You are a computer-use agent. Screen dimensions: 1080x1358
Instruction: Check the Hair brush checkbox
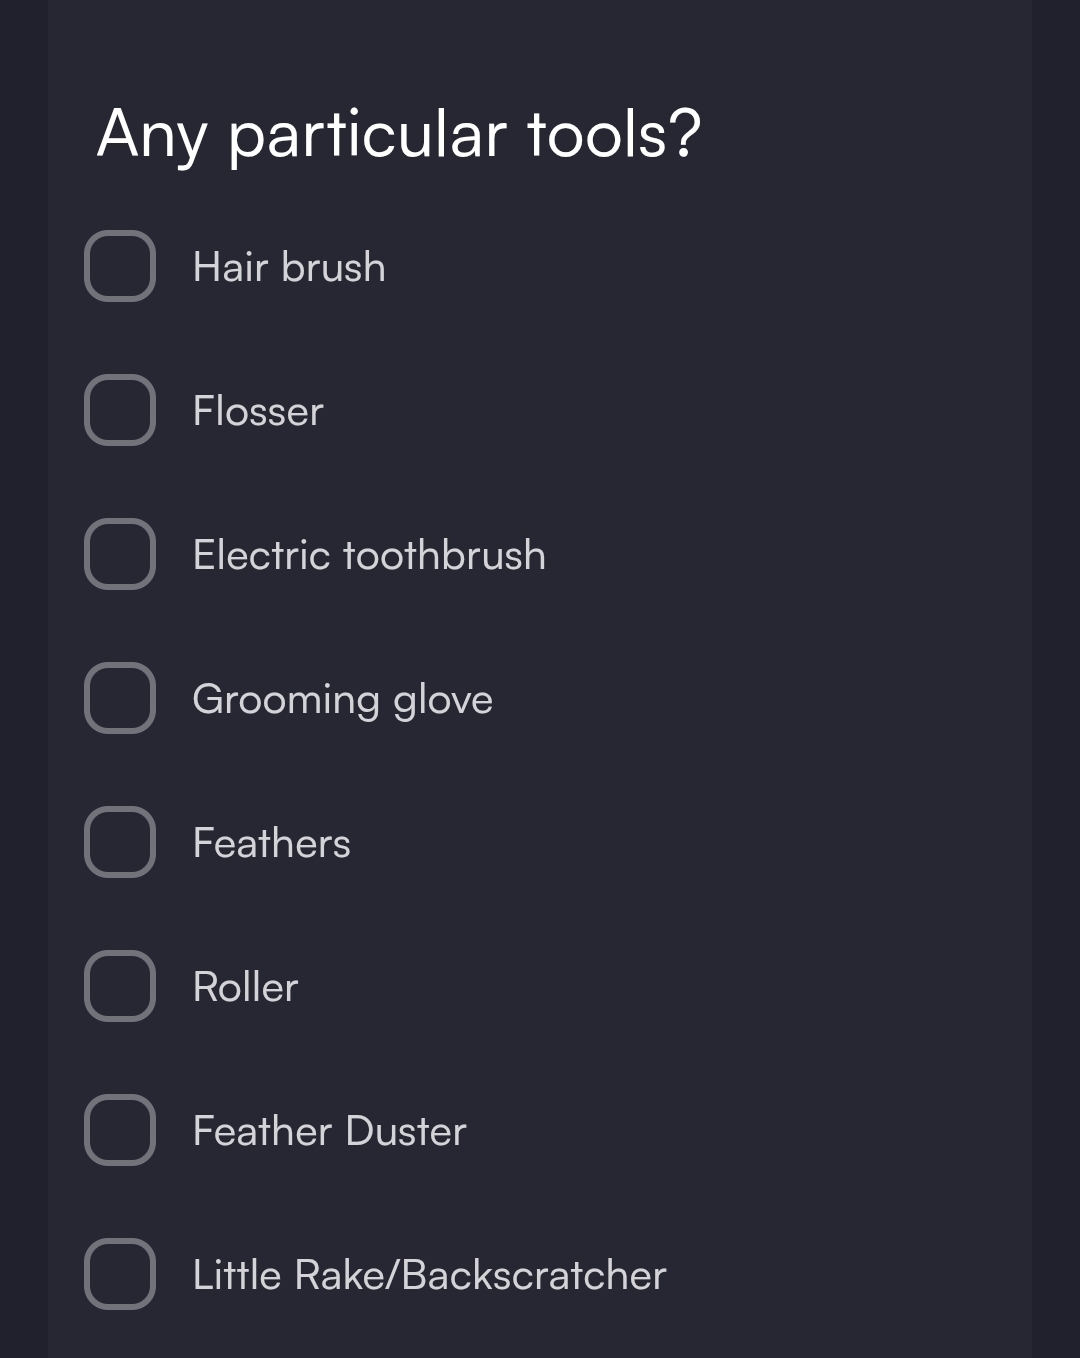[120, 266]
